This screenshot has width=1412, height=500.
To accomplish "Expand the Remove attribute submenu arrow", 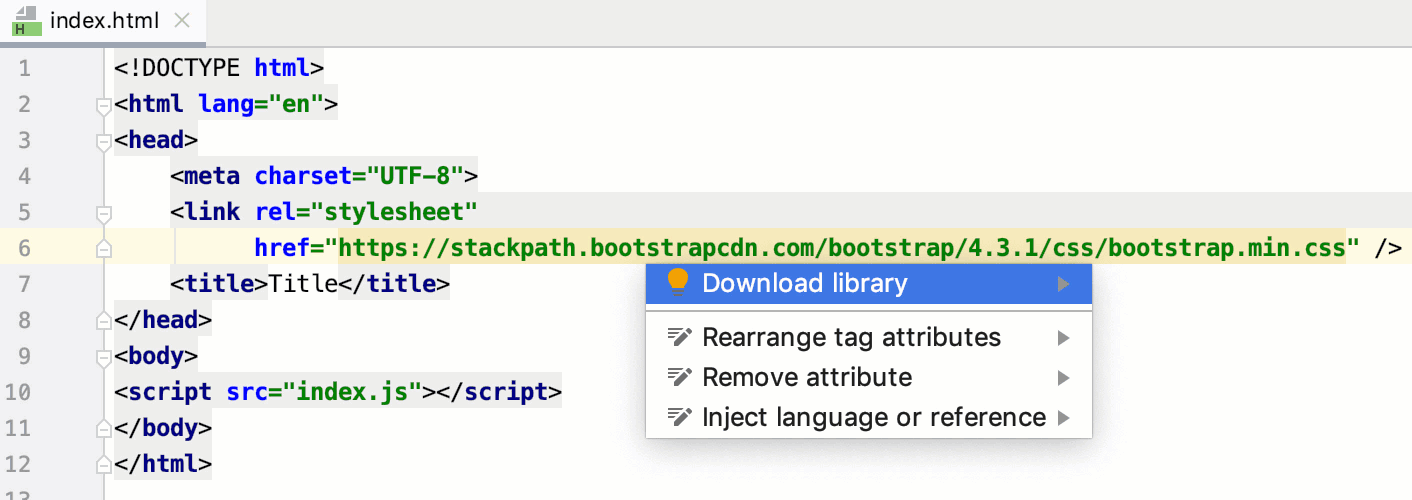I will pos(1063,377).
